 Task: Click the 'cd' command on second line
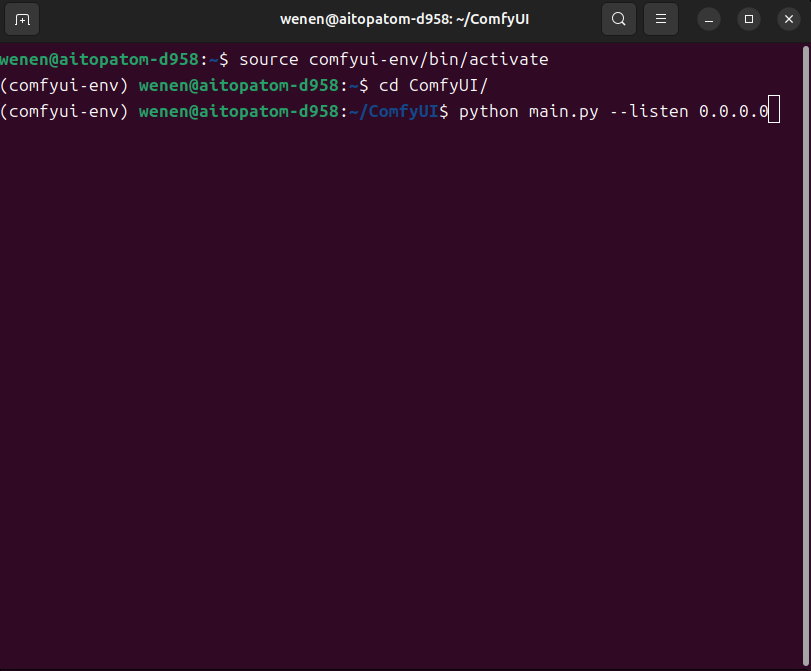click(388, 85)
